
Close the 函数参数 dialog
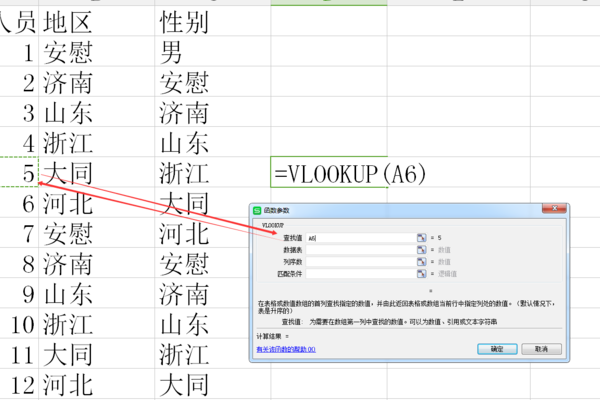(554, 209)
